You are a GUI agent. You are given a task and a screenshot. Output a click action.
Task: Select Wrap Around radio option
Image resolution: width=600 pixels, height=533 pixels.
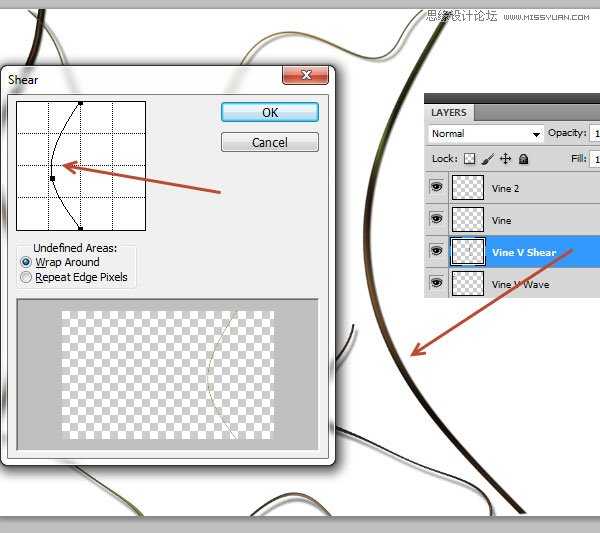pos(26,262)
